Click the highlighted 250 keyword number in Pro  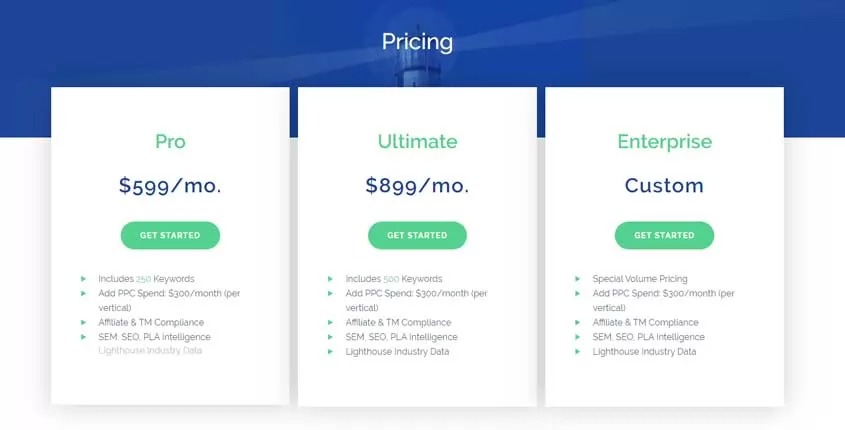[143, 279]
